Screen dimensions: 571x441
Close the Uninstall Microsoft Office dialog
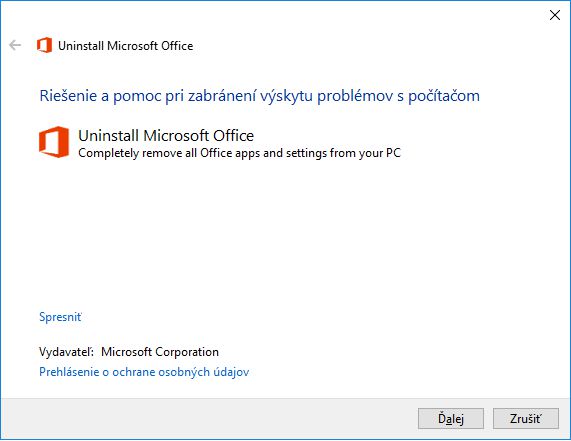point(555,15)
